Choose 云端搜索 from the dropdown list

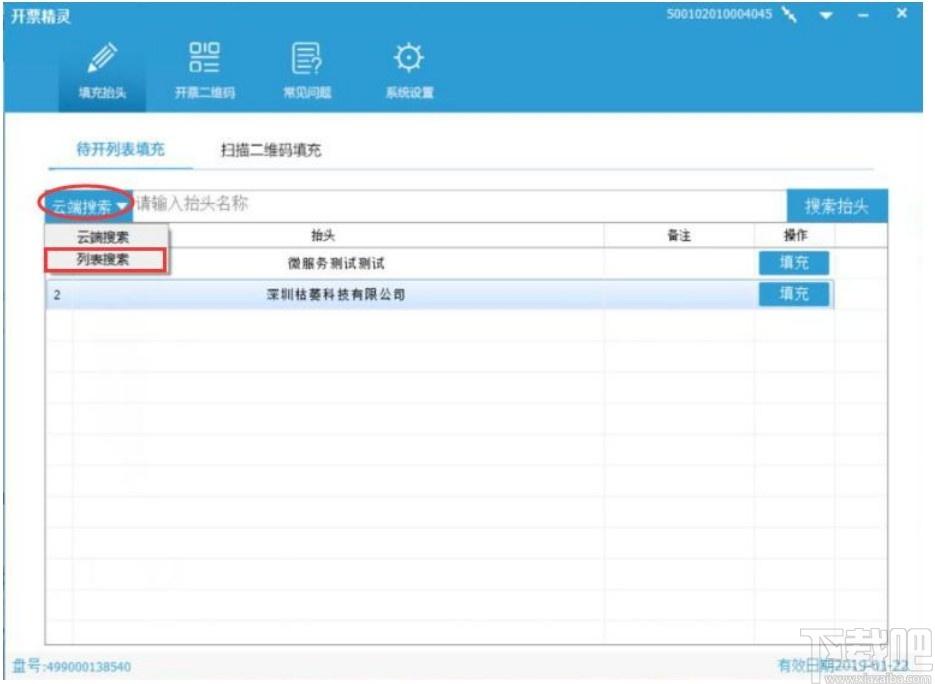103,237
